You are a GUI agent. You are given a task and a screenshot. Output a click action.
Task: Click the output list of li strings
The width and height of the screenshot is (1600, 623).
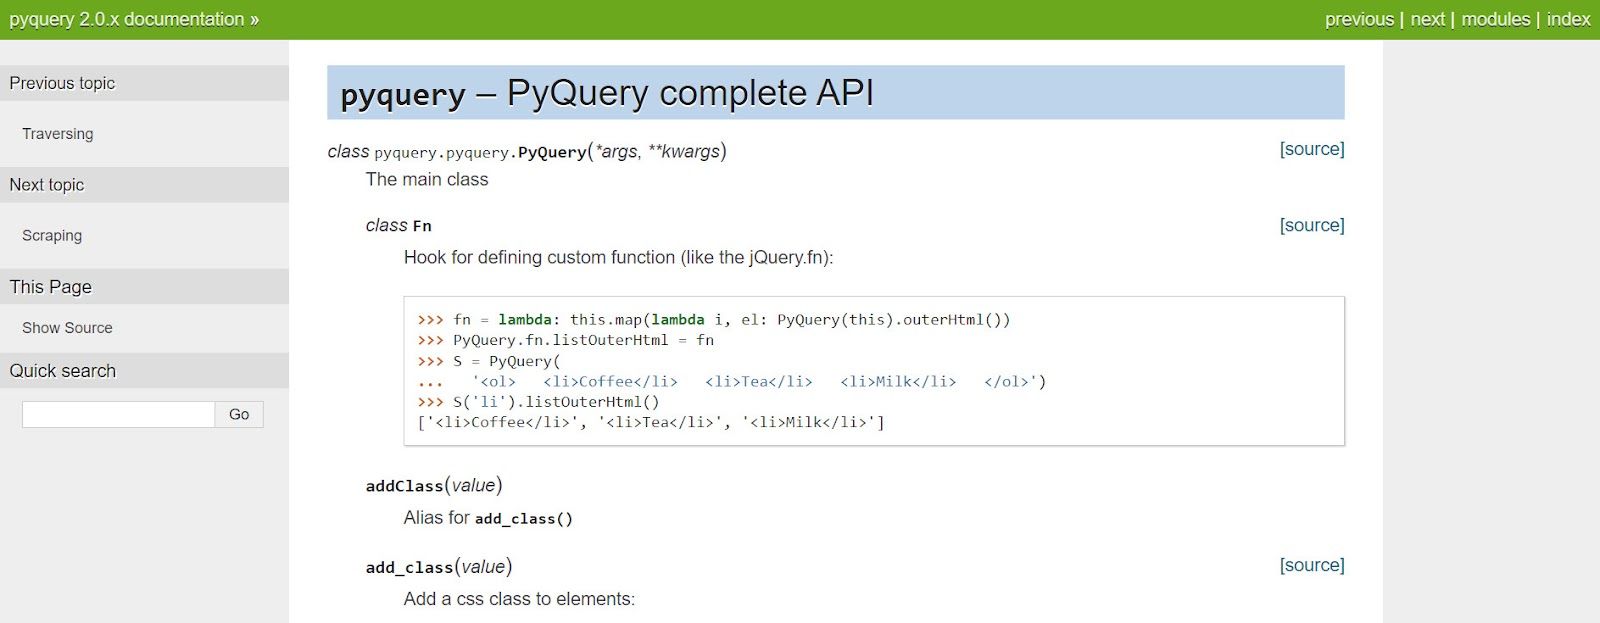(651, 422)
